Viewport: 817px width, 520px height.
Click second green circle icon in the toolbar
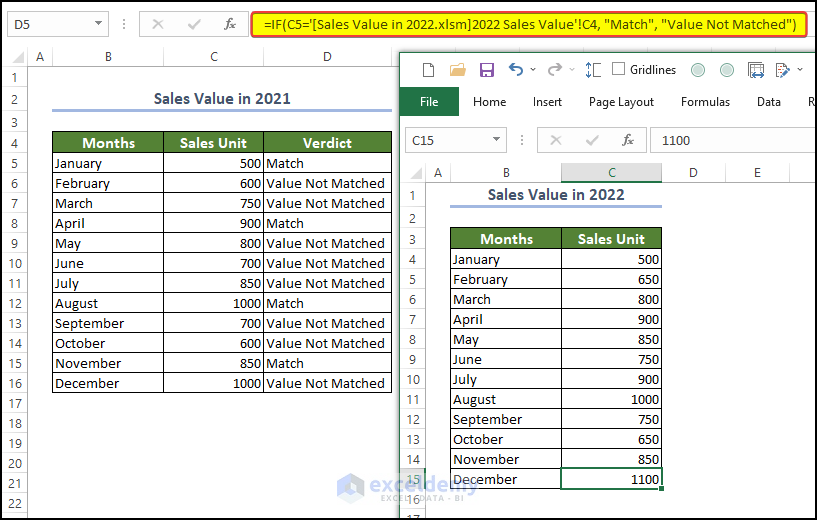point(727,70)
